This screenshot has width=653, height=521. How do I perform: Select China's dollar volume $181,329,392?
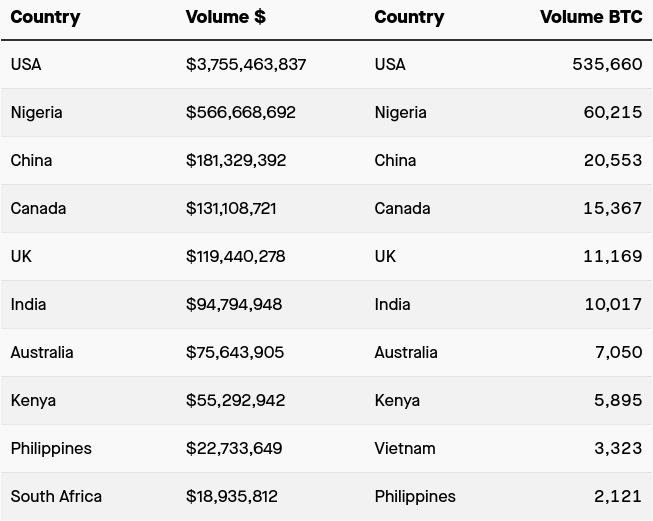[x=236, y=160]
